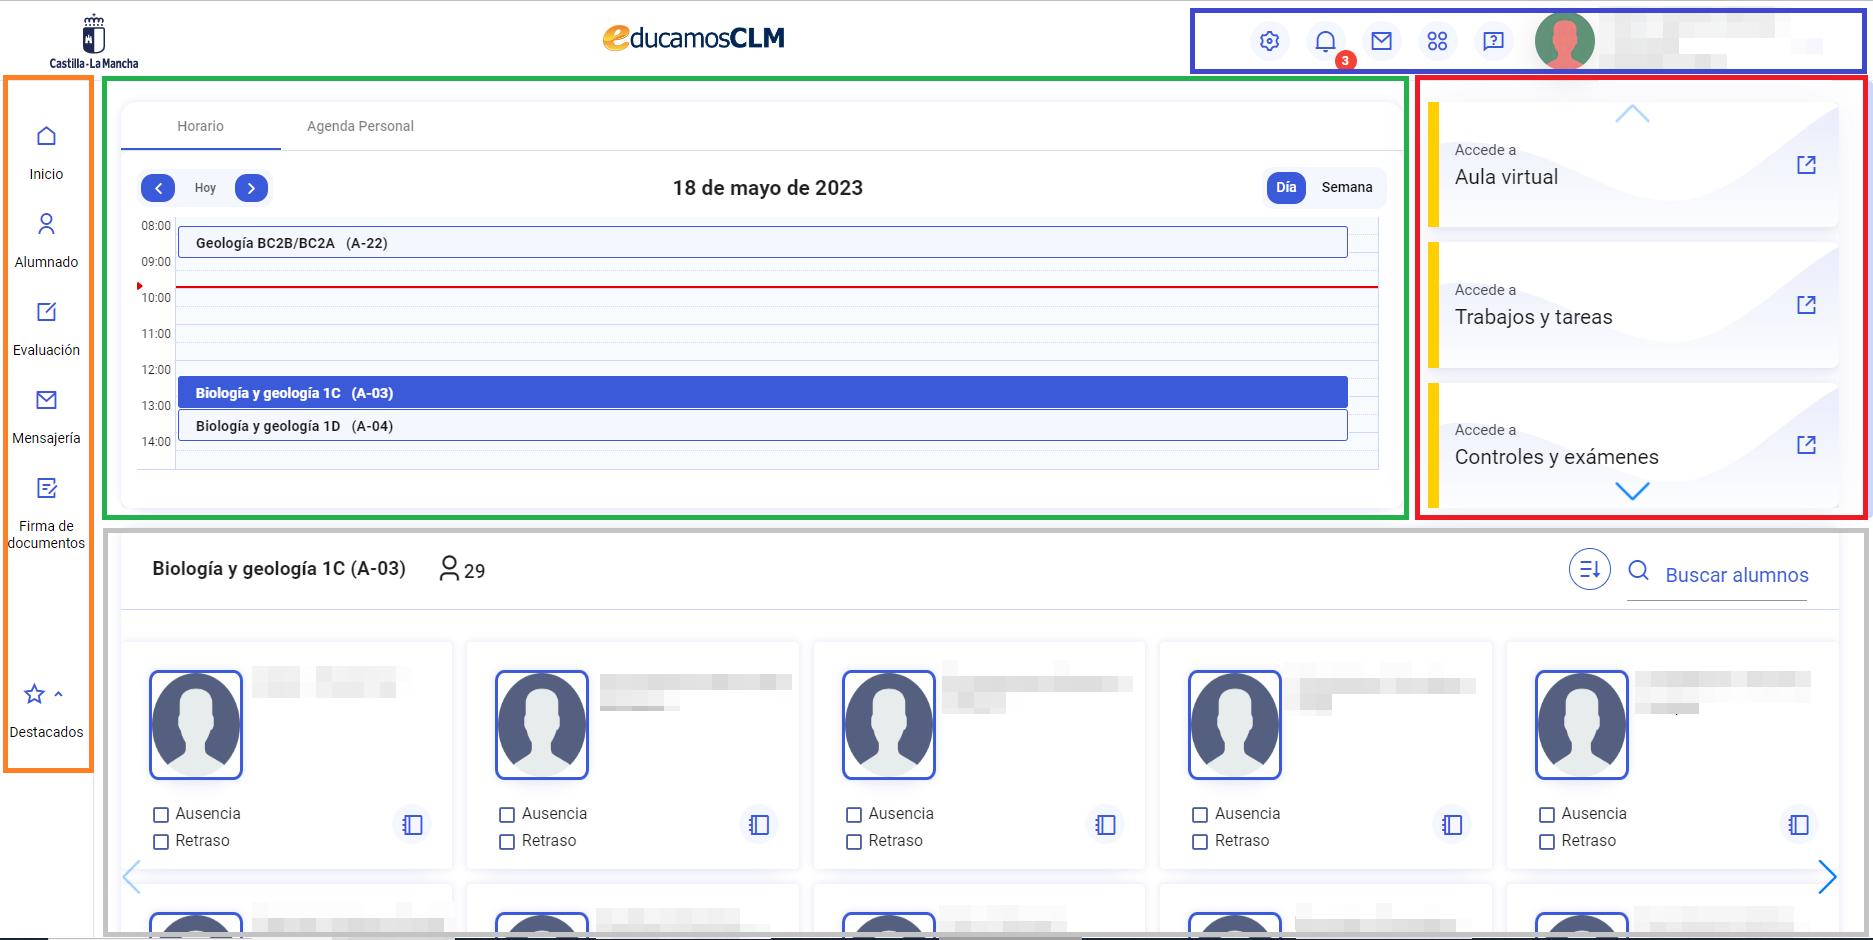1873x940 pixels.
Task: Open the mail envelope in top bar
Action: [1381, 41]
